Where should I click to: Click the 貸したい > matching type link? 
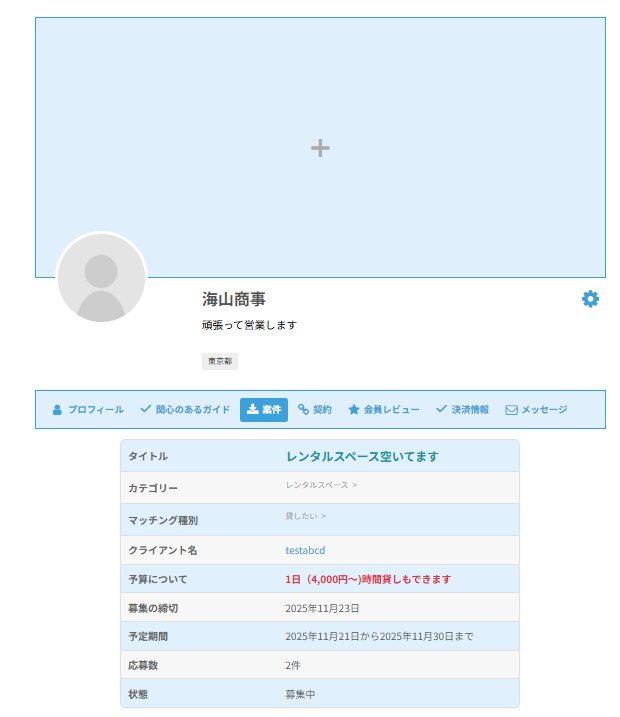pos(305,516)
